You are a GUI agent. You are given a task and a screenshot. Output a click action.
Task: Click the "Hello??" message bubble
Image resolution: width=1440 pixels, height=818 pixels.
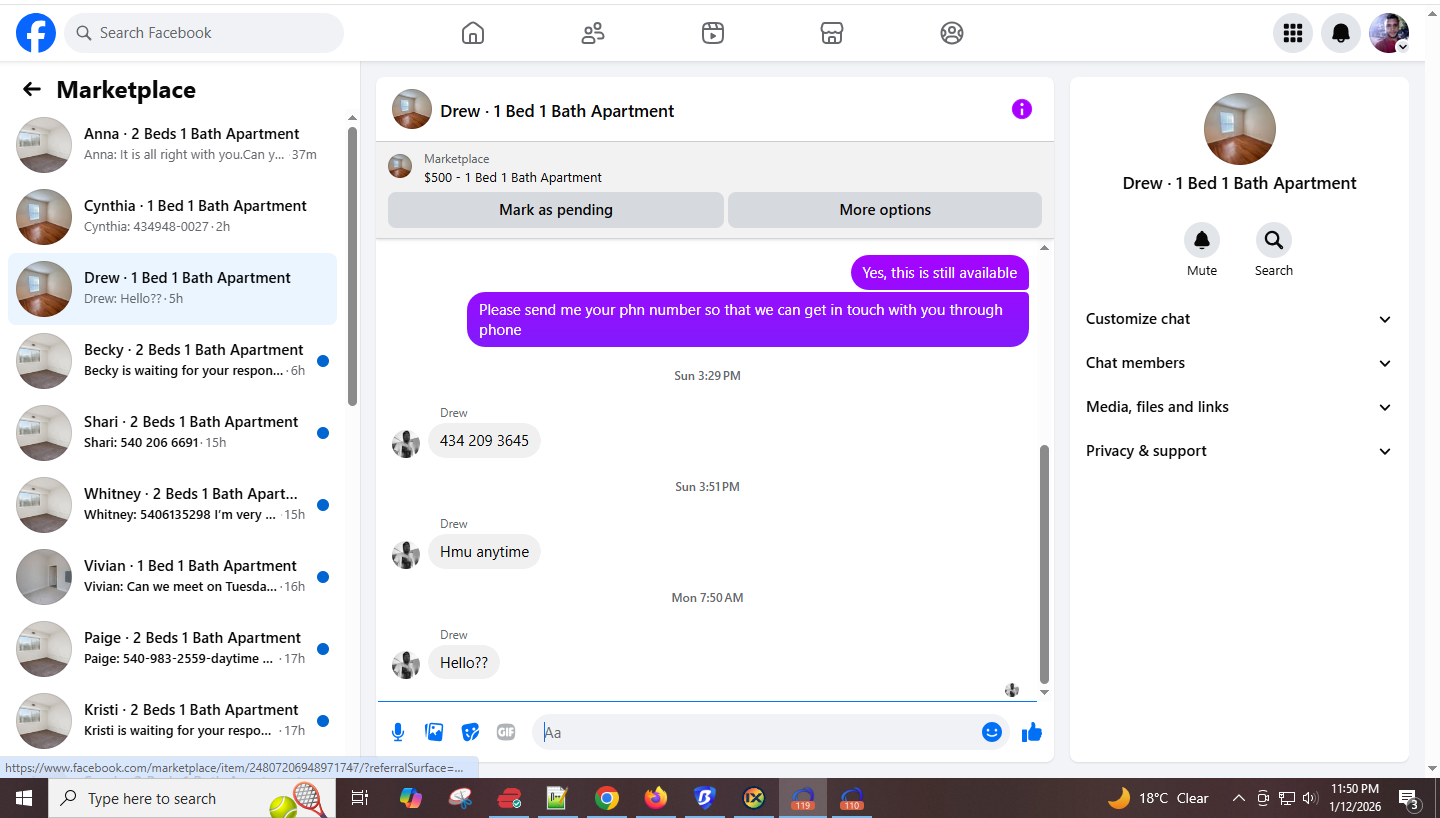464,662
